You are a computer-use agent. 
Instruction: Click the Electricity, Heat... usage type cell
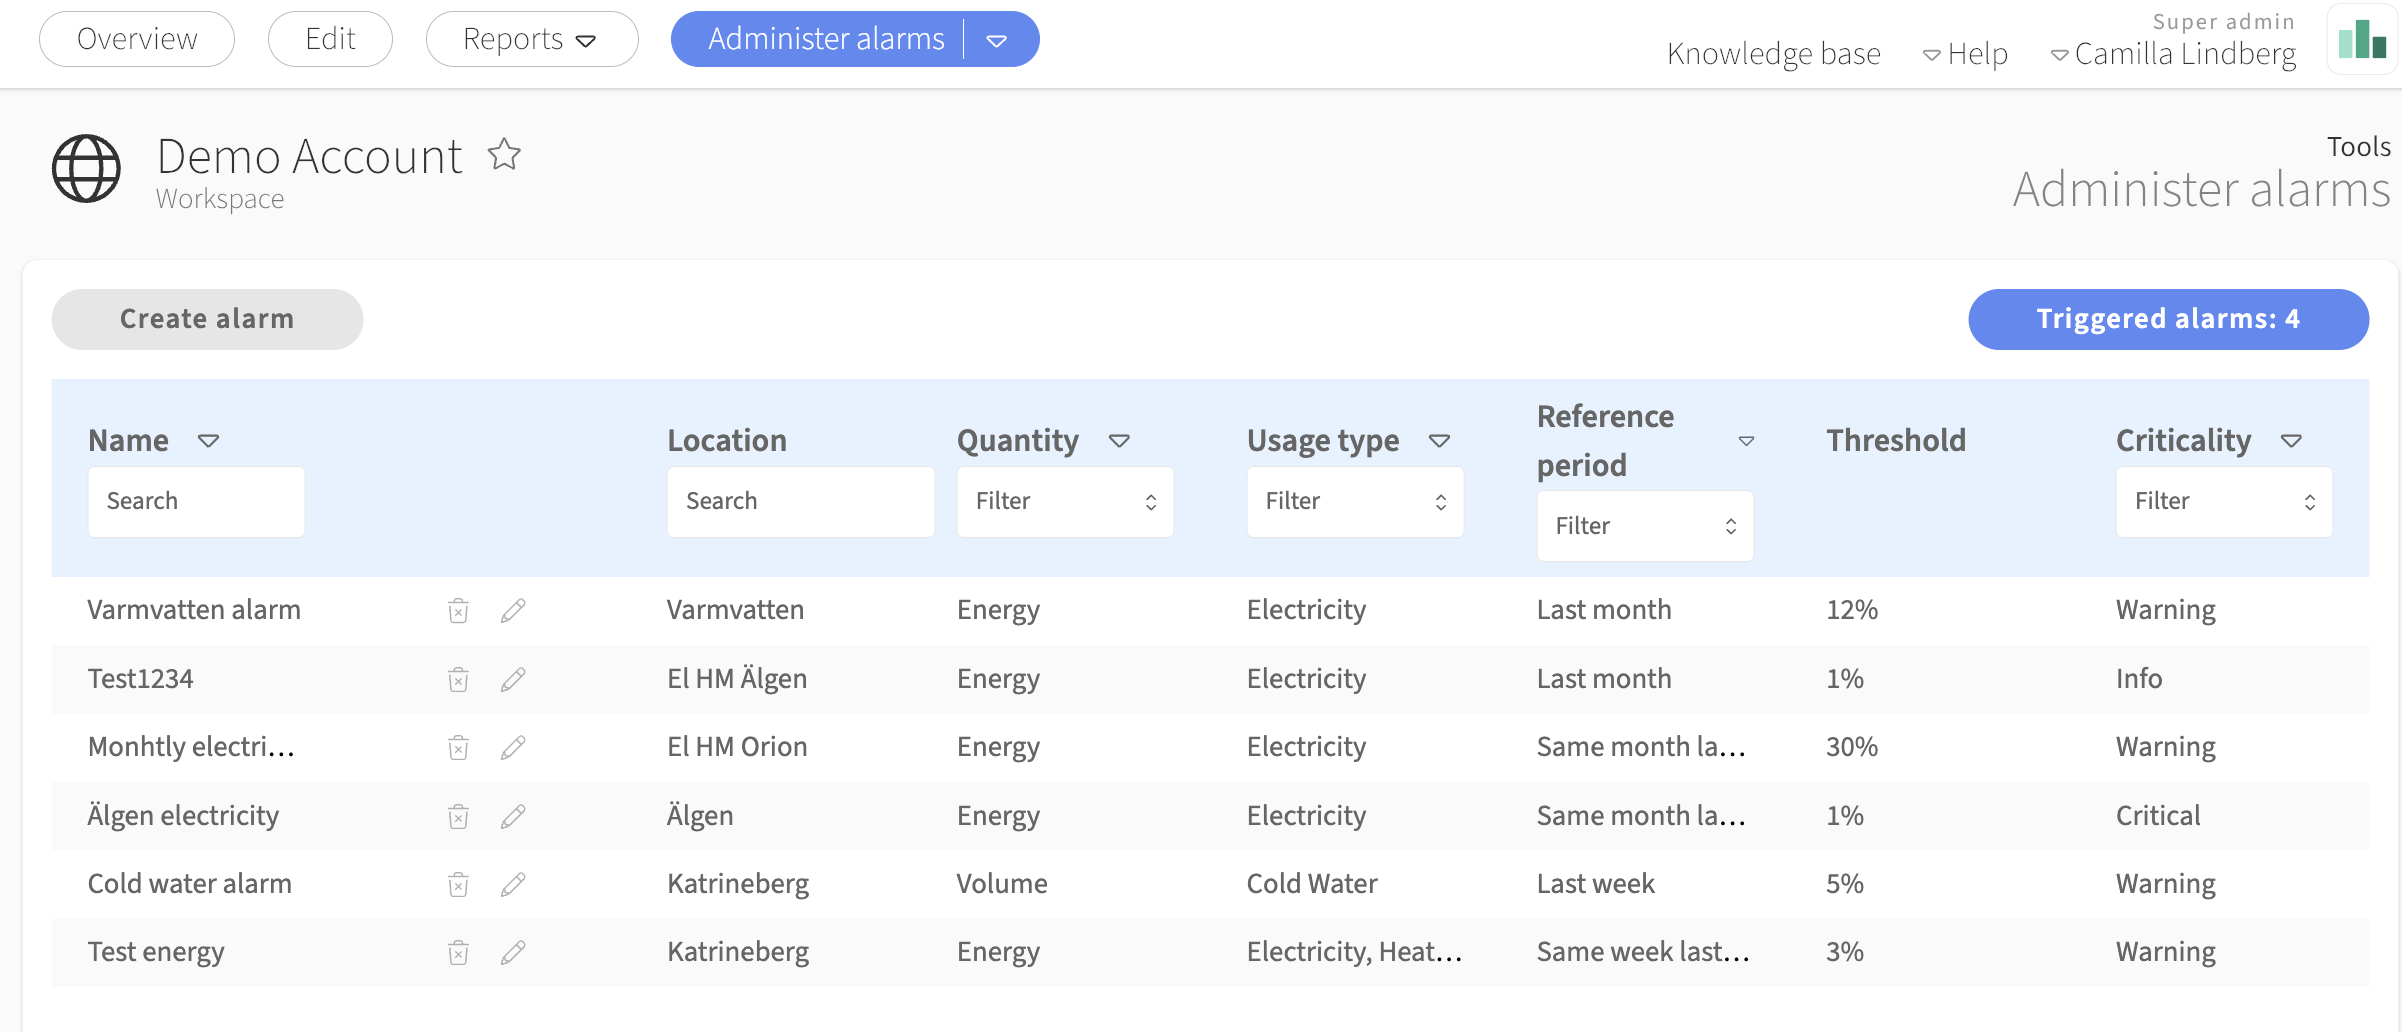click(1354, 952)
